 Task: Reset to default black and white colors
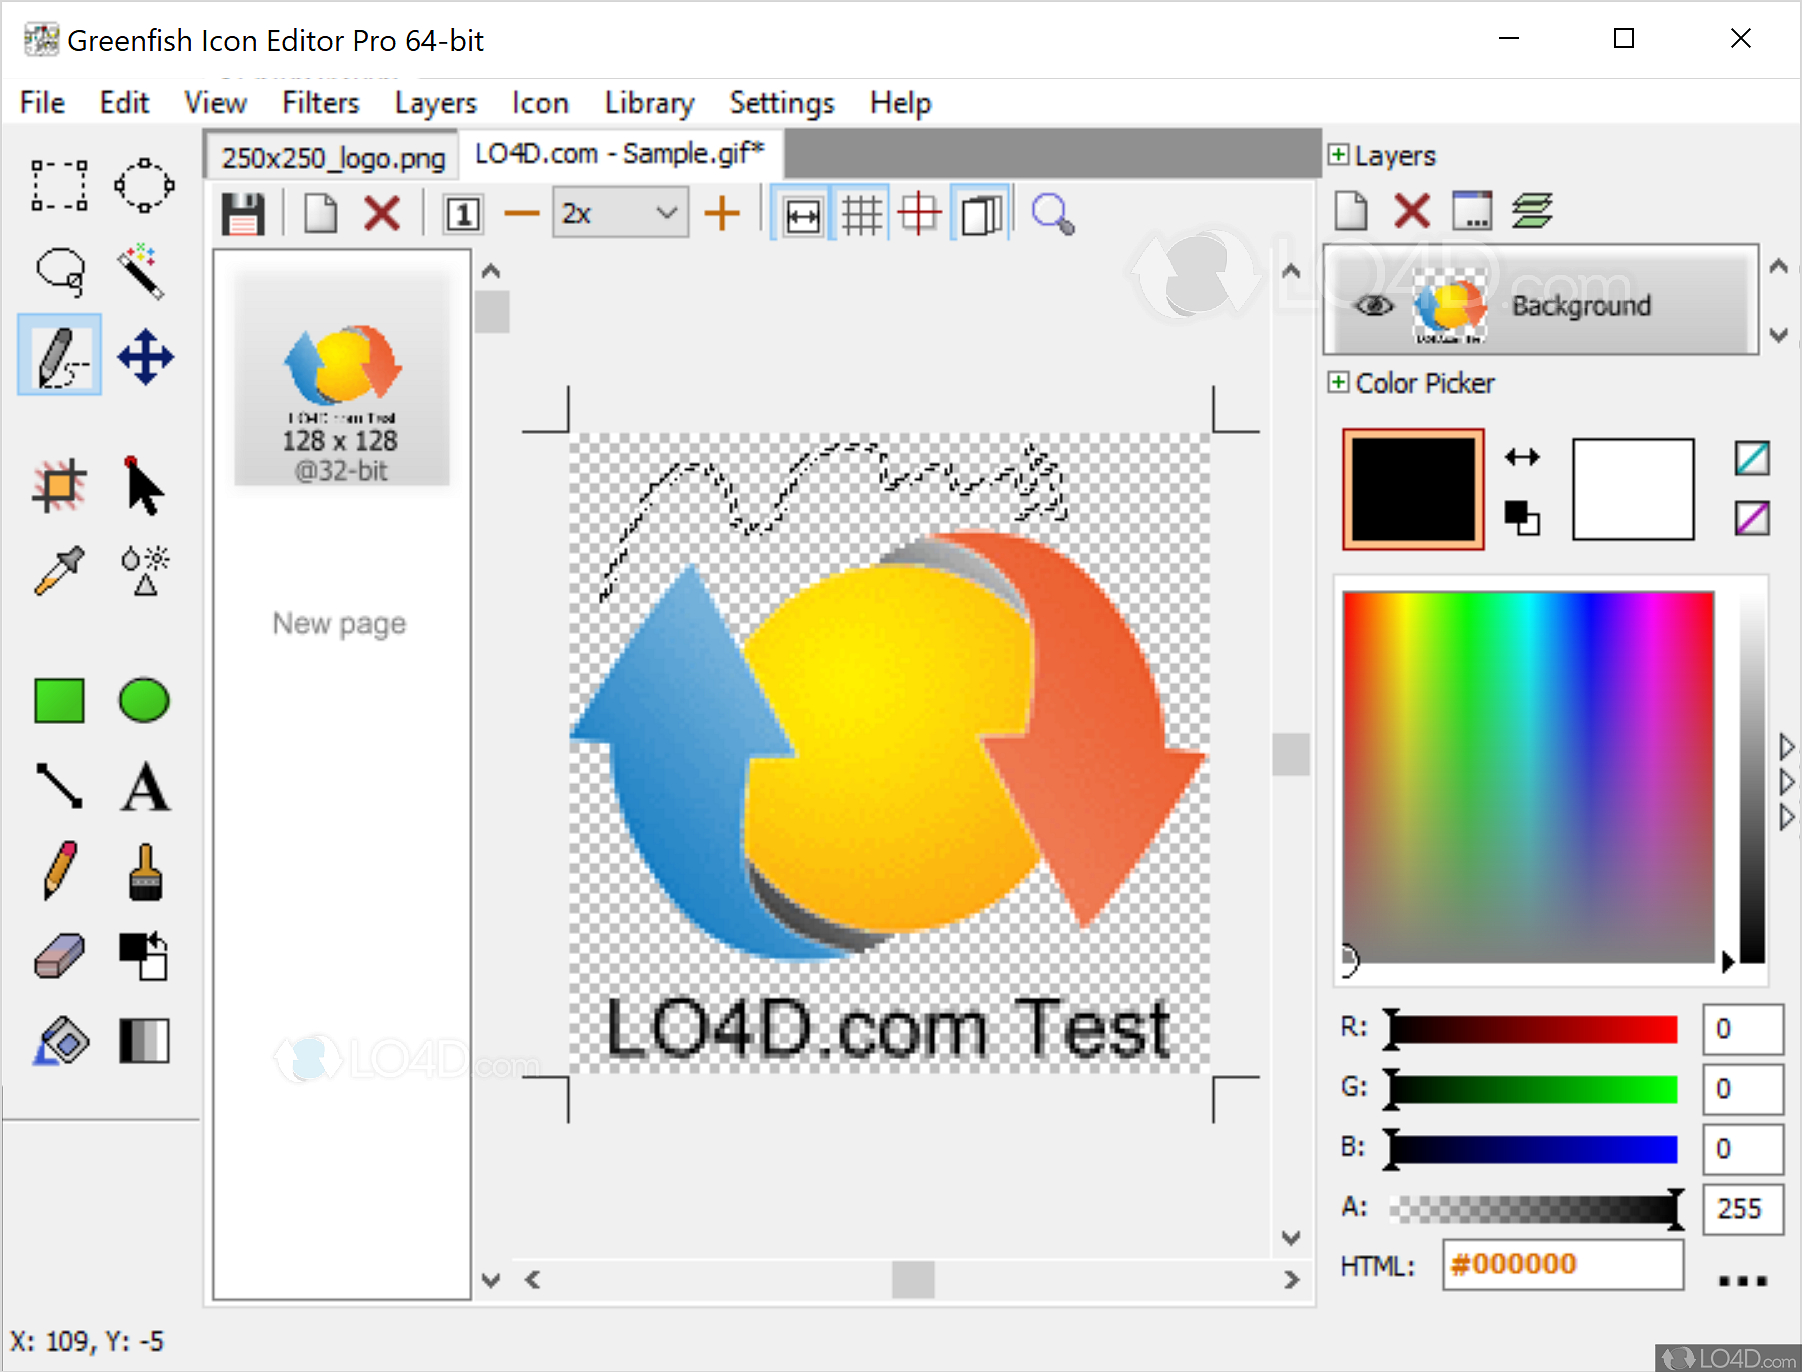tap(1522, 517)
